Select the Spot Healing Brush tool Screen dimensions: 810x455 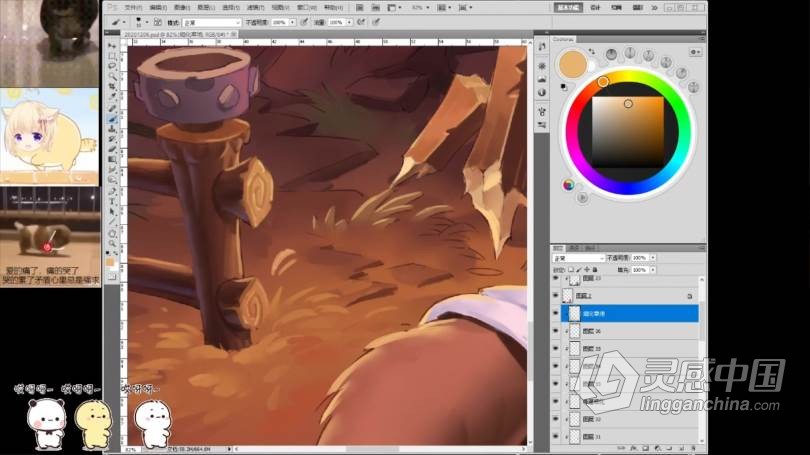coord(112,108)
